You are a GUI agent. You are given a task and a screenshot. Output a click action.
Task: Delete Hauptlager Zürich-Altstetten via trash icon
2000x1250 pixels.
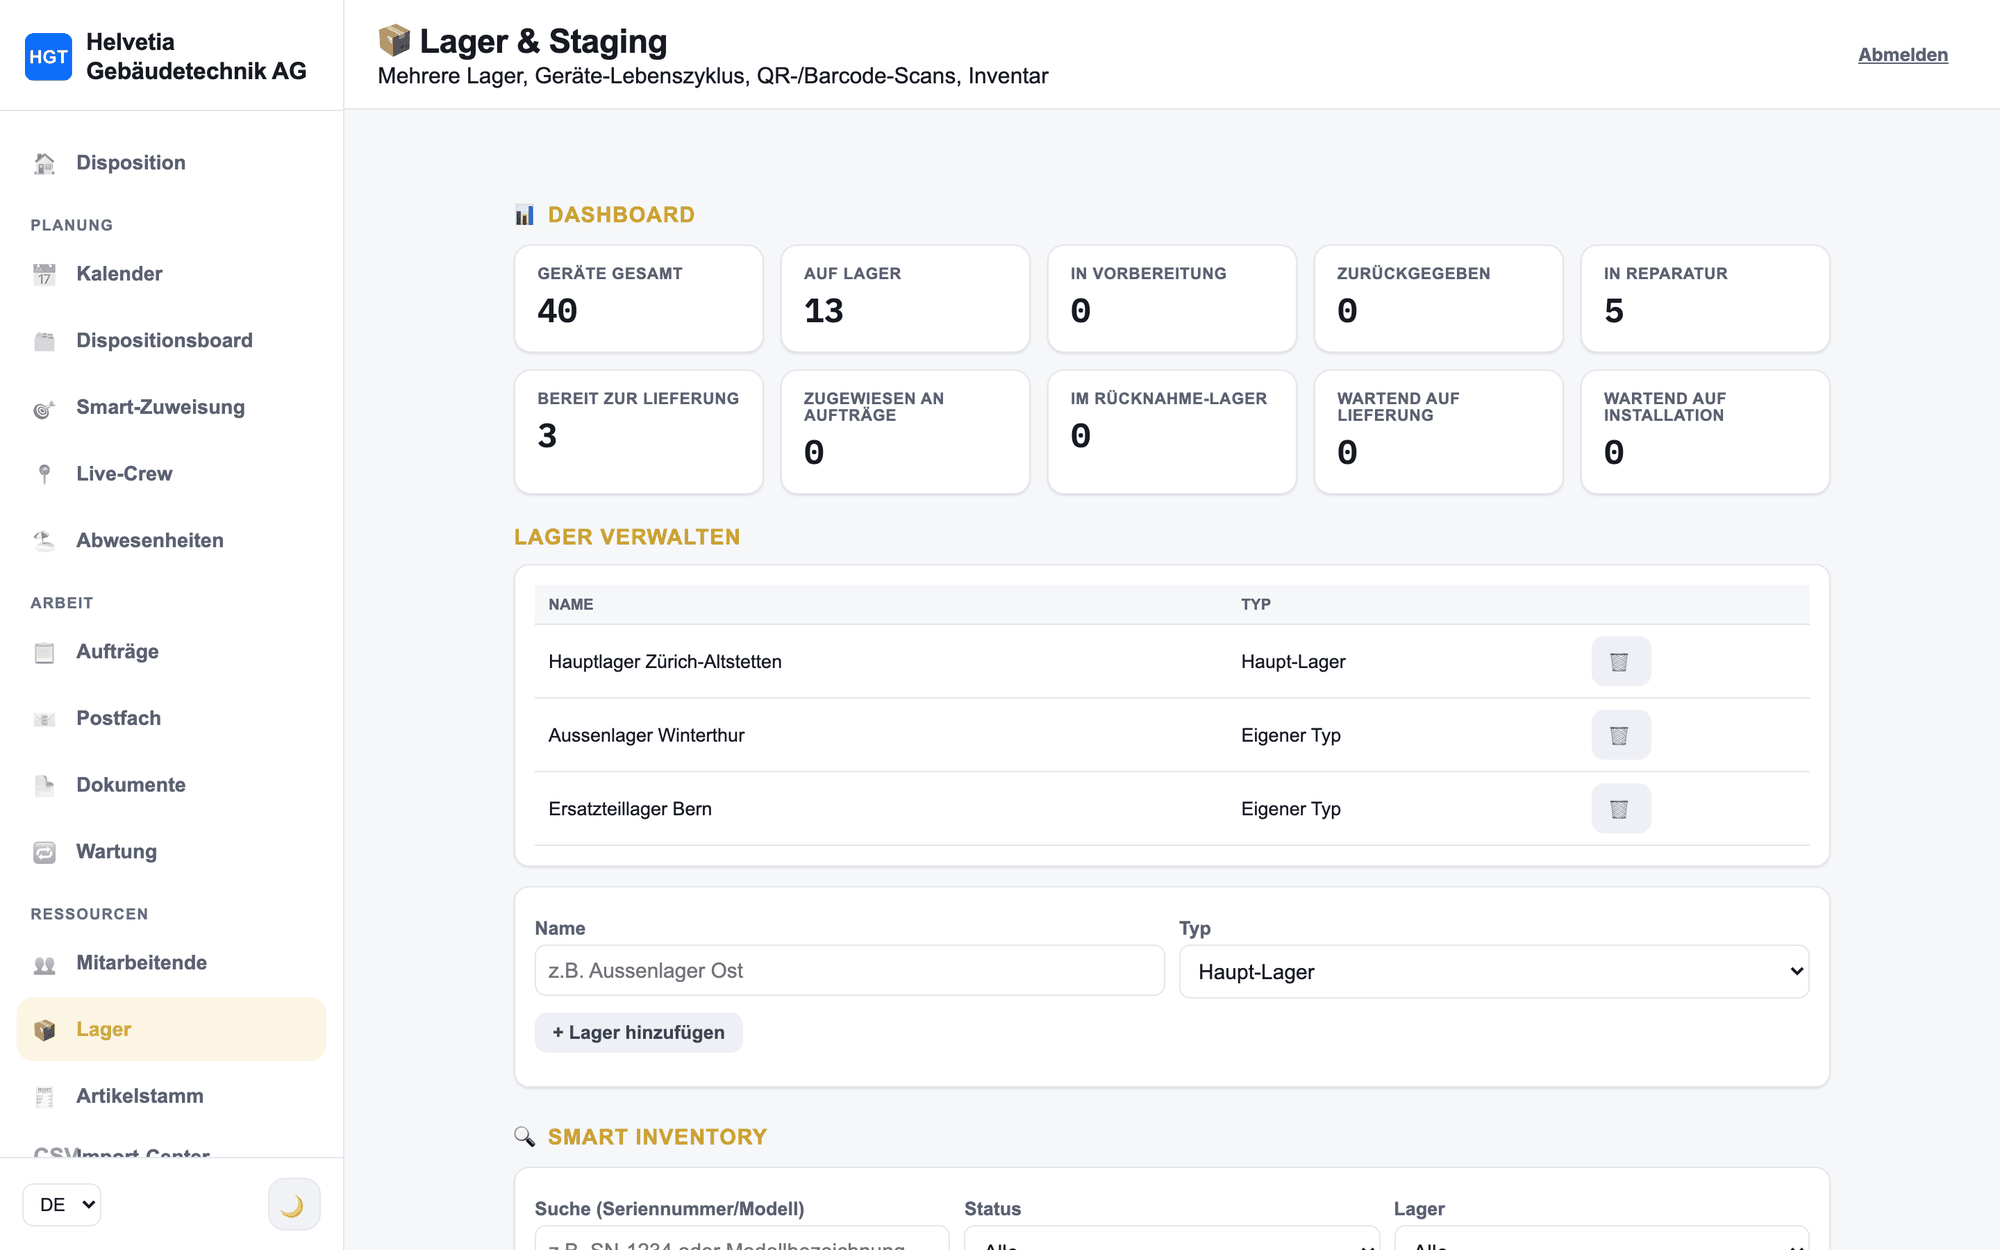1620,661
